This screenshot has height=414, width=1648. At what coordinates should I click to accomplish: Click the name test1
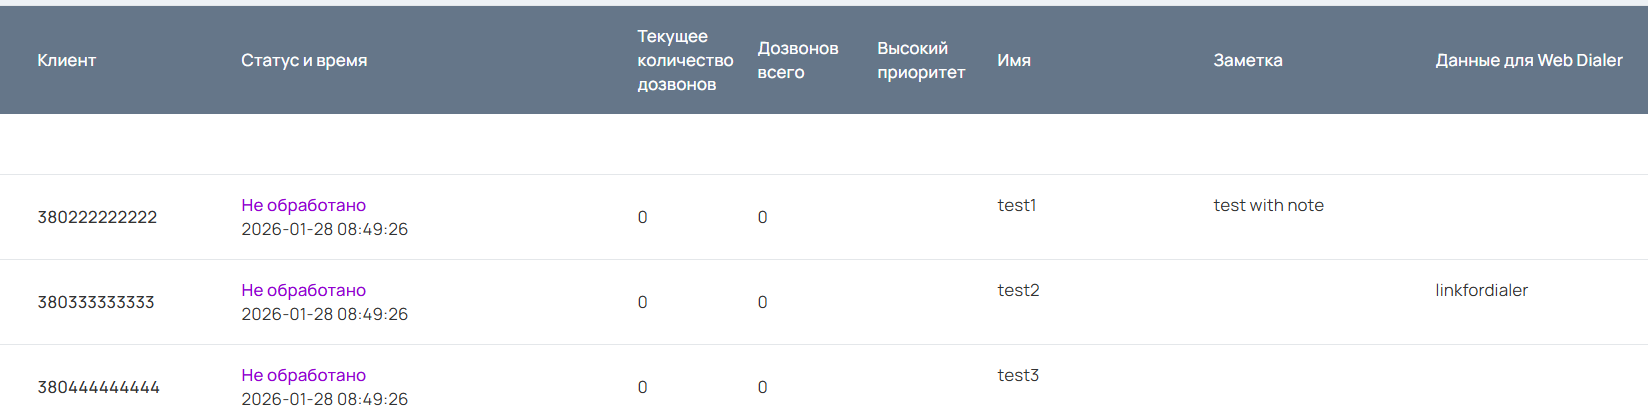tap(1016, 205)
